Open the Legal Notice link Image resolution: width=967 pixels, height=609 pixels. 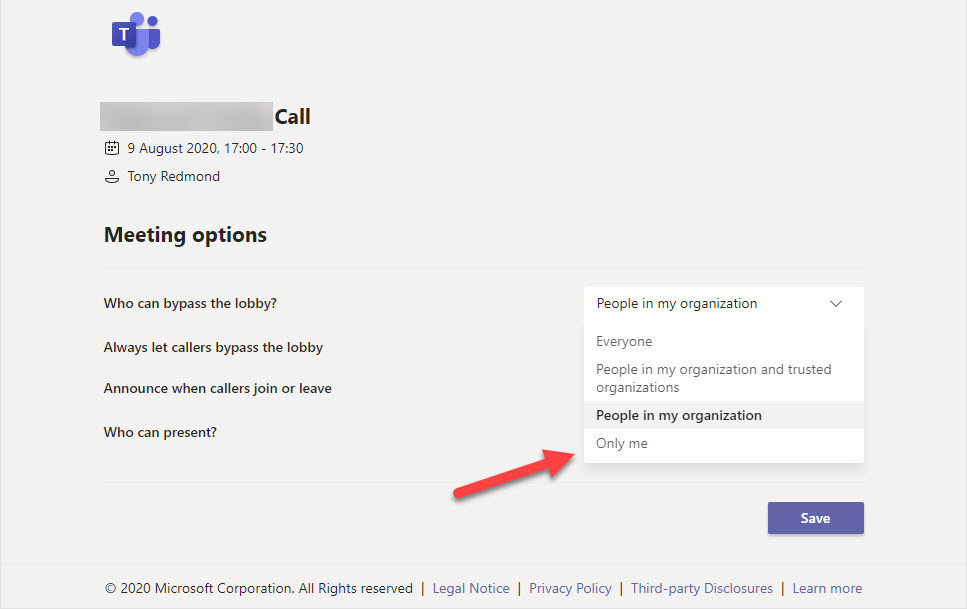click(x=471, y=589)
